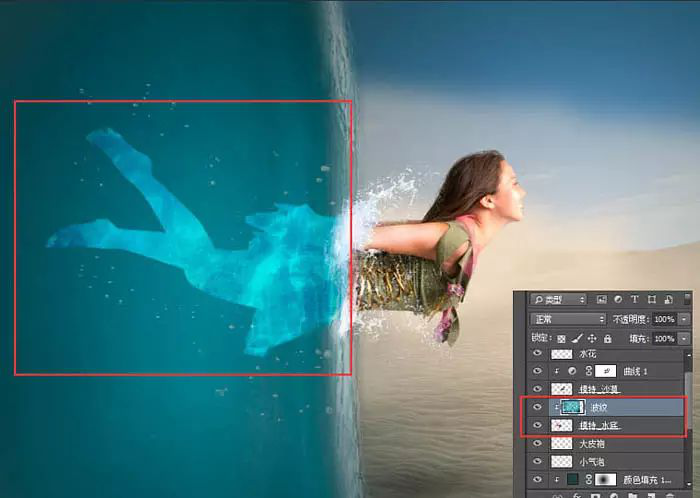
Task: Filter layers by shape layer icon
Action: tap(652, 299)
